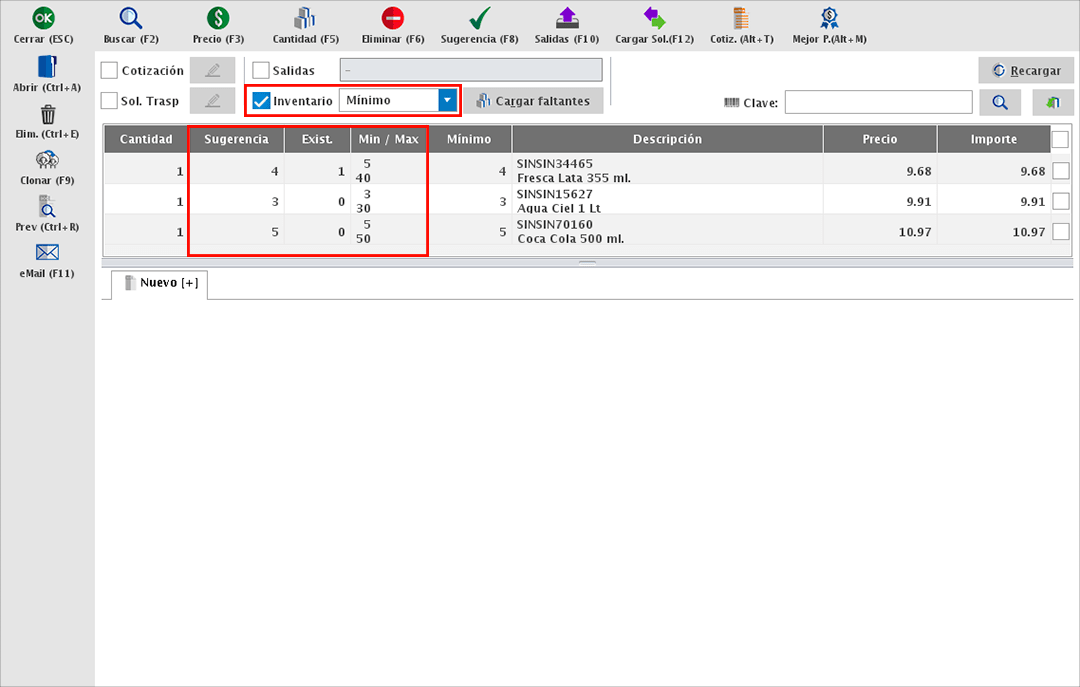The width and height of the screenshot is (1080, 687).
Task: Click the Buscar (F2) magnifier icon
Action: pyautogui.click(x=131, y=18)
